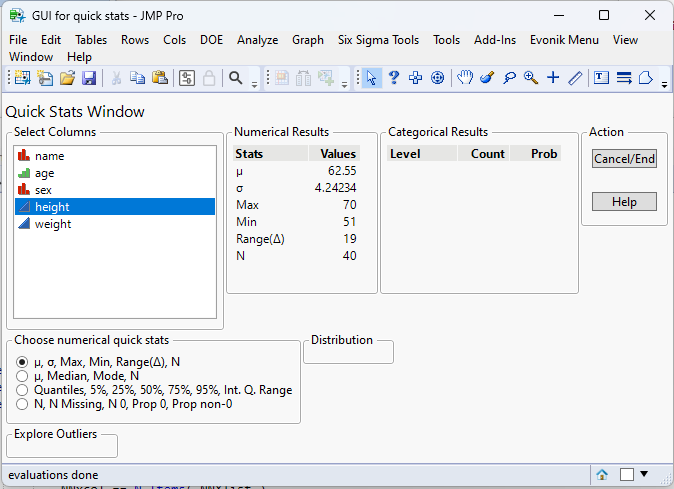Click the Save floppy disk icon

(x=89, y=78)
